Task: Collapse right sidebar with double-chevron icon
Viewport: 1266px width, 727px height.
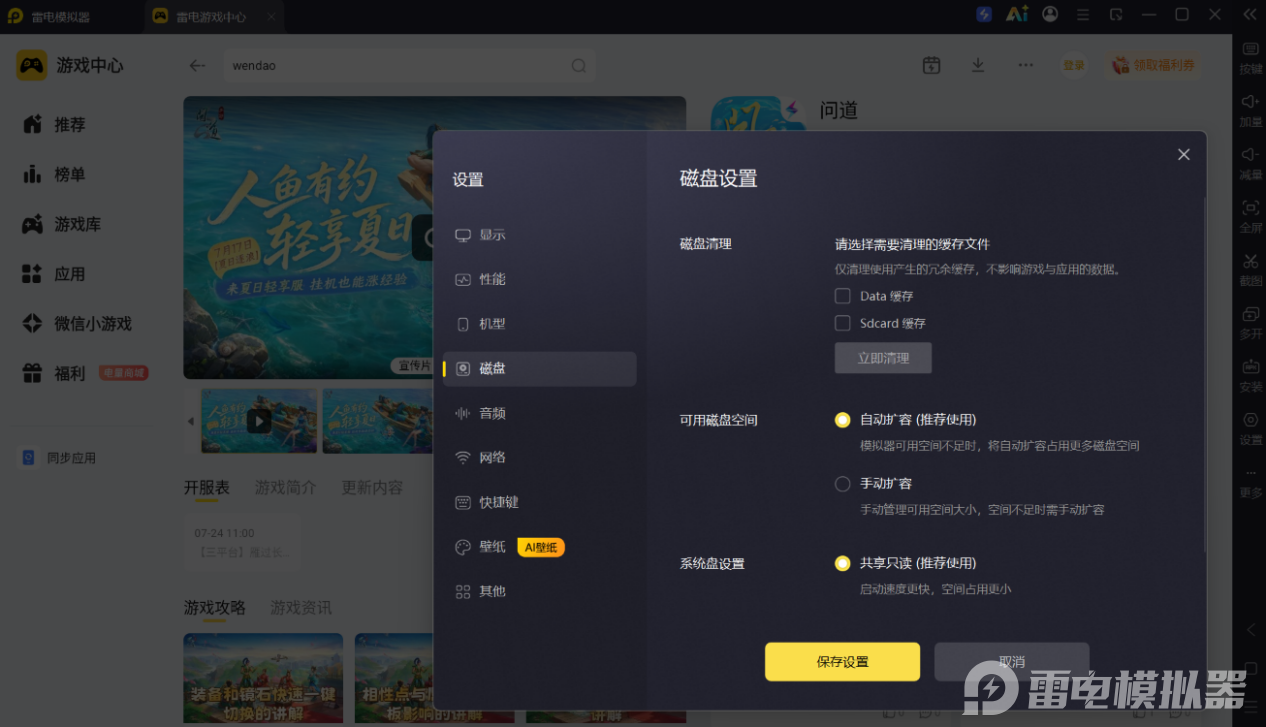Action: [x=1249, y=14]
